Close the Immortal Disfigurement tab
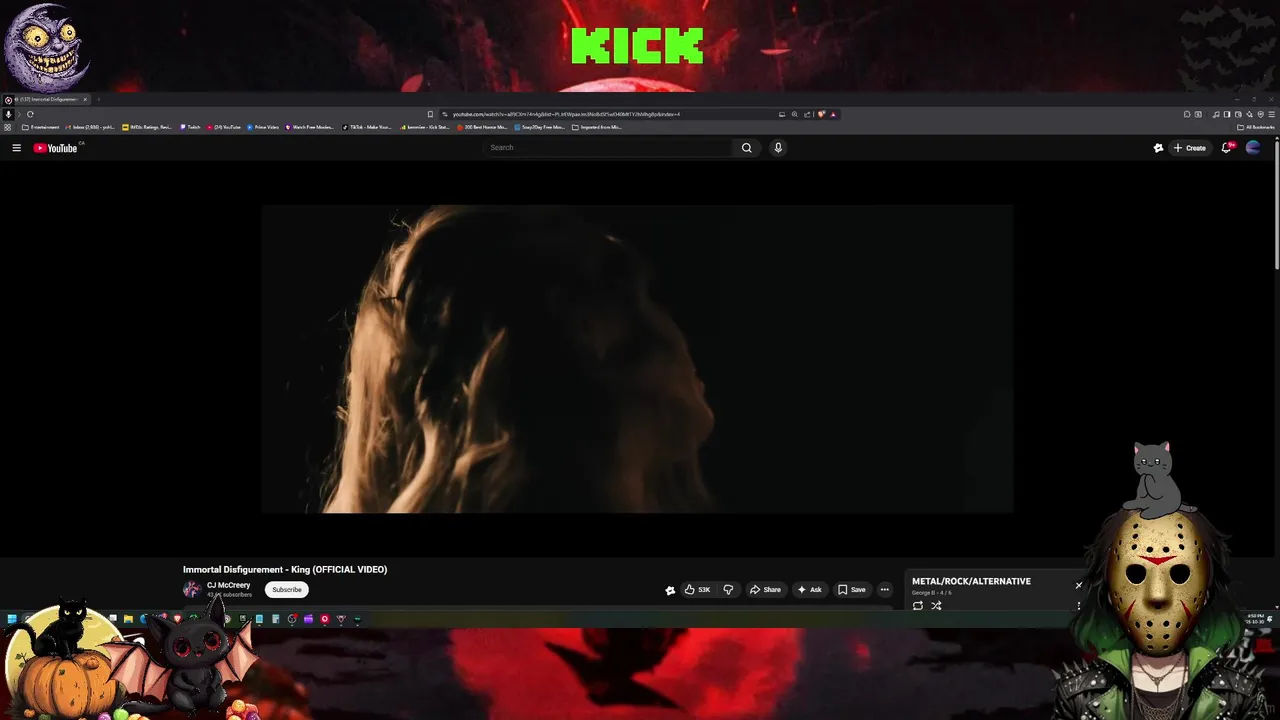Screen dimensions: 1280x720 click(x=85, y=100)
